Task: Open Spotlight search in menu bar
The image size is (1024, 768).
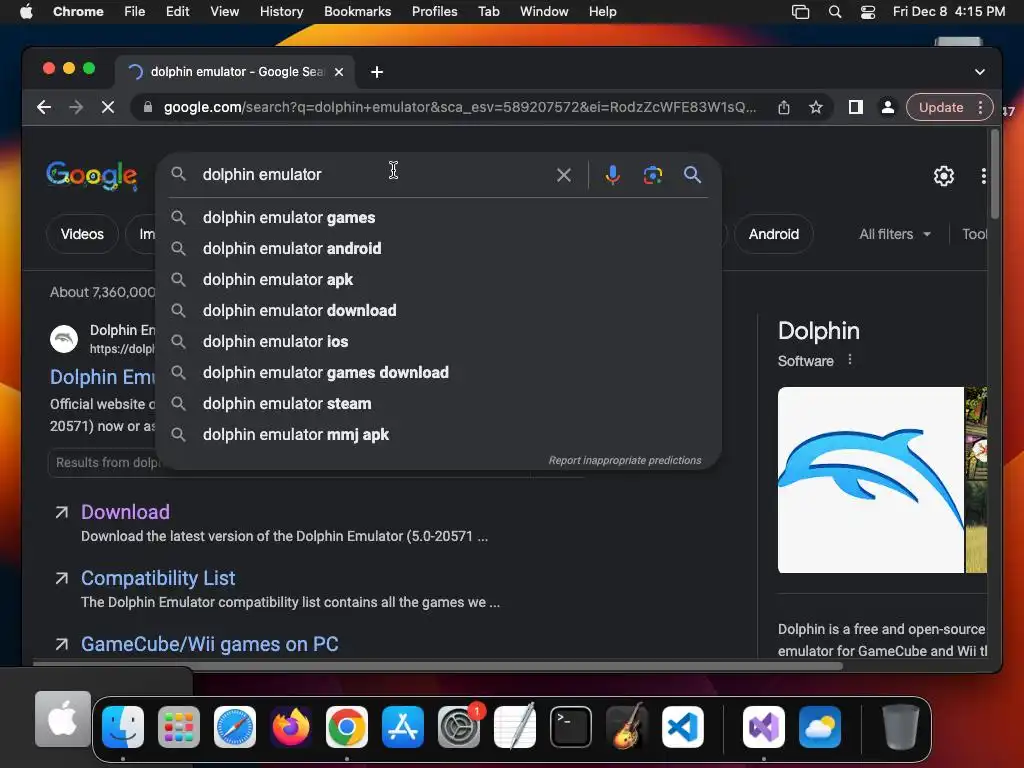Action: 835,12
